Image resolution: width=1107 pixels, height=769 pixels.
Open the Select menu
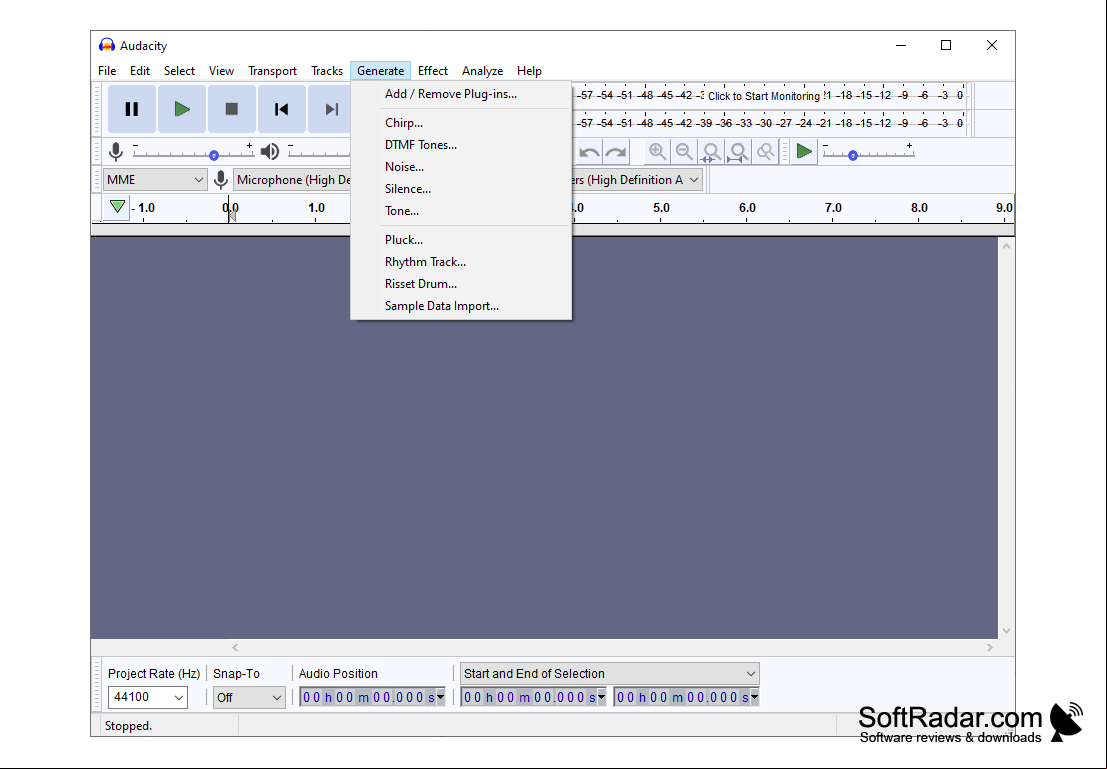179,71
